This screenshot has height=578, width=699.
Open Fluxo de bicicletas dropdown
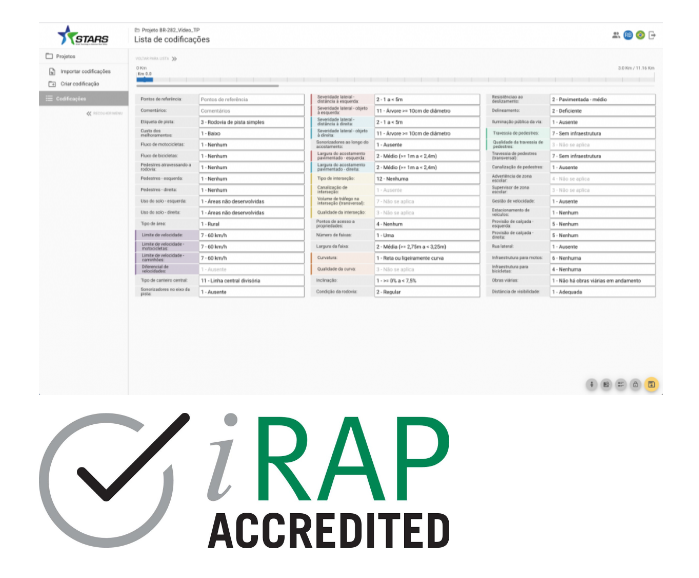coord(251,156)
